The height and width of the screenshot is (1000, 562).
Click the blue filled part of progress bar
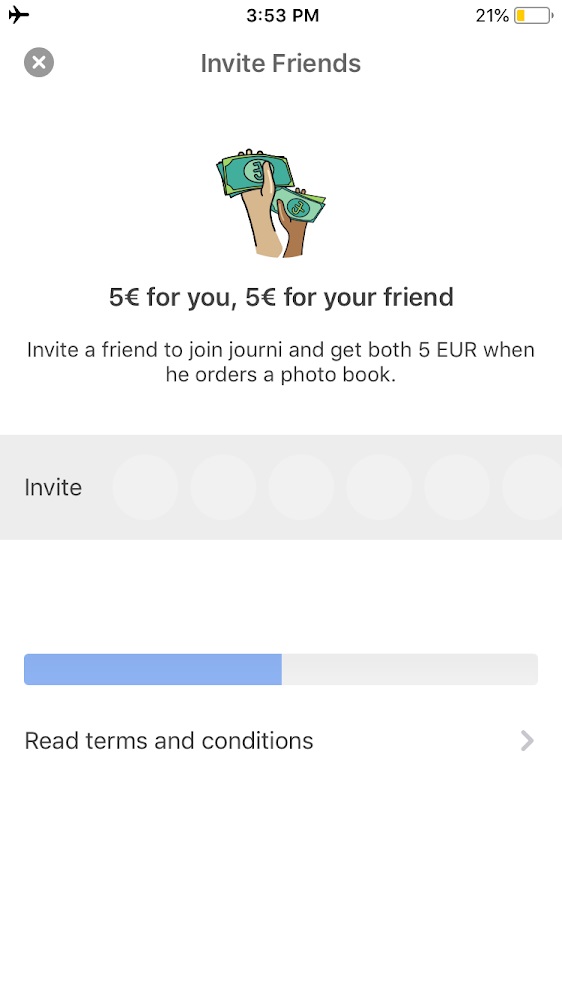tap(153, 669)
